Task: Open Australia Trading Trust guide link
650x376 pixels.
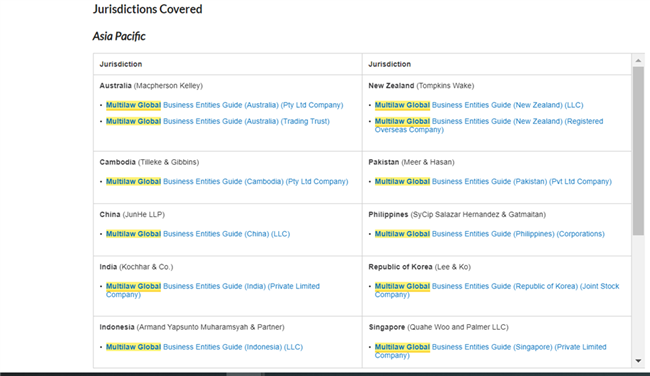Action: (x=218, y=121)
